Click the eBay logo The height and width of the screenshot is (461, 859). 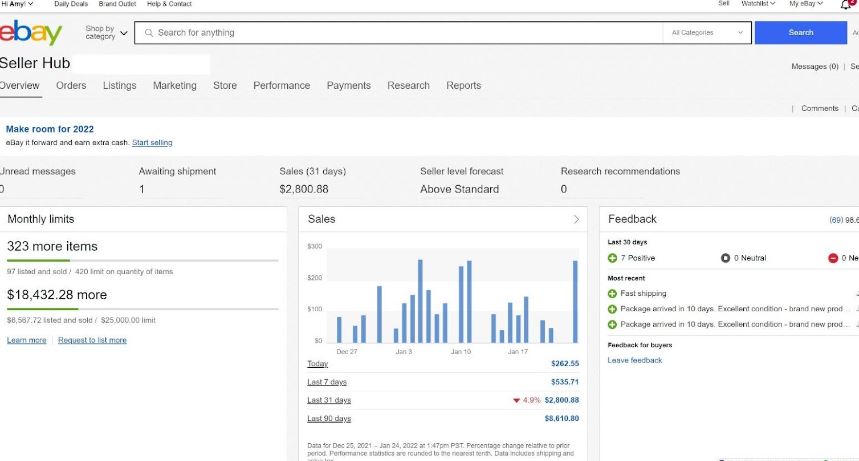31,32
